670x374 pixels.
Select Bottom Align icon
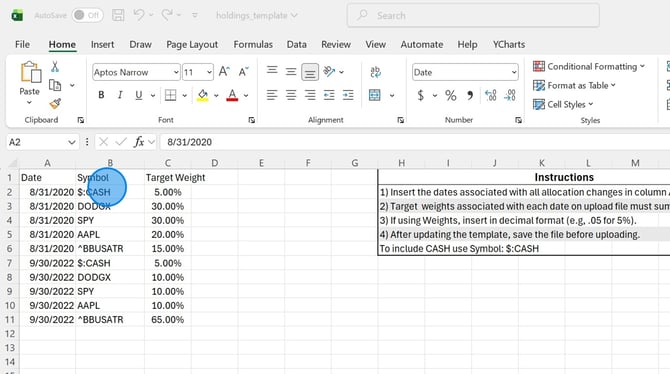(x=310, y=72)
